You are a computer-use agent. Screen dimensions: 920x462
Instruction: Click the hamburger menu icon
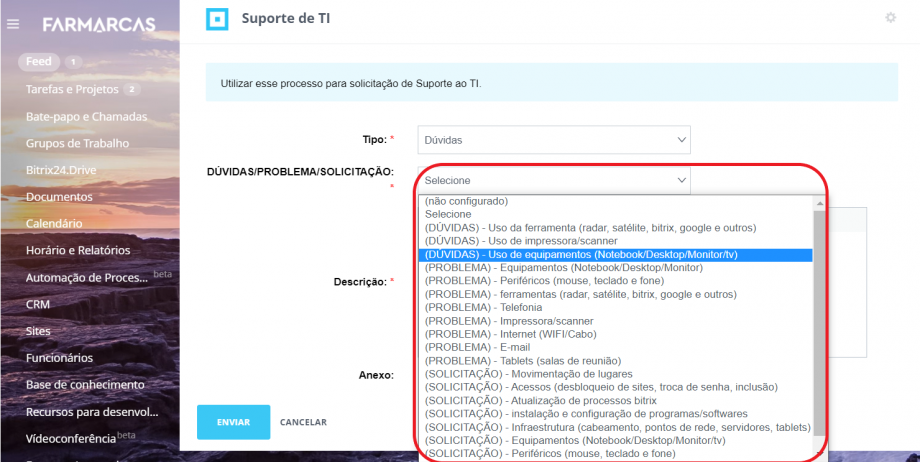pyautogui.click(x=13, y=24)
